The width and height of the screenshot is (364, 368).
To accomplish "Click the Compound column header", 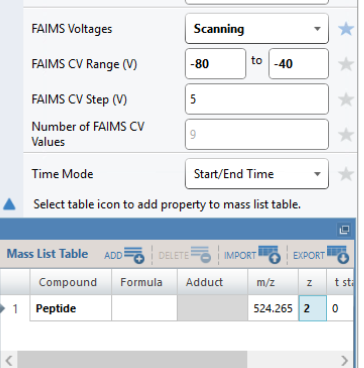I will point(71,282).
